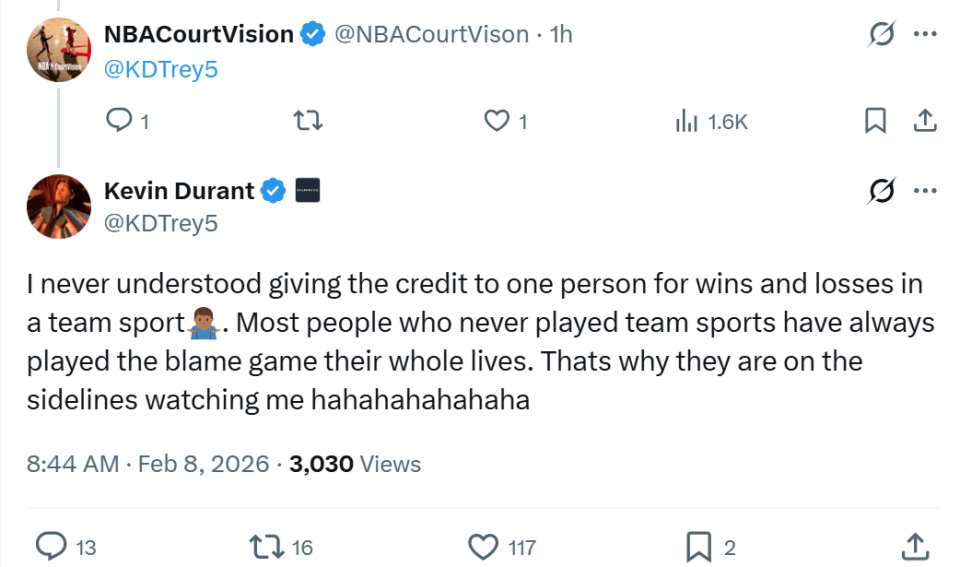The image size is (960, 567).
Task: Open NBACourtVision profile name link
Action: click(x=198, y=34)
